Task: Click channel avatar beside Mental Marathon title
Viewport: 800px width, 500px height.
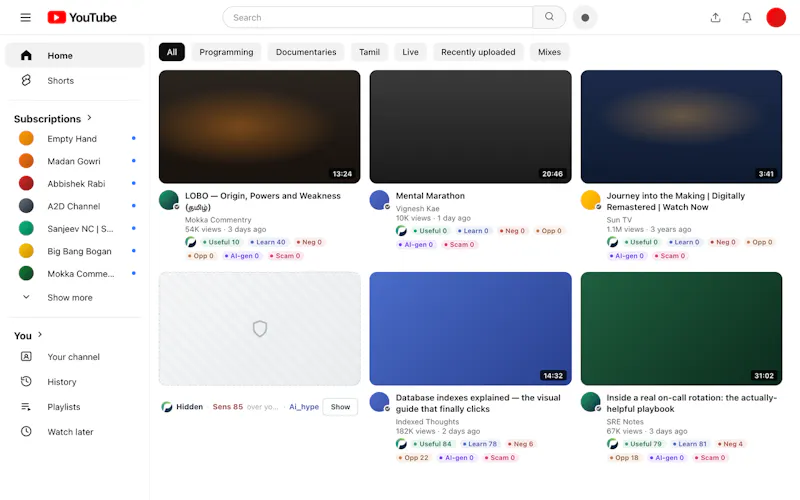Action: [x=380, y=200]
